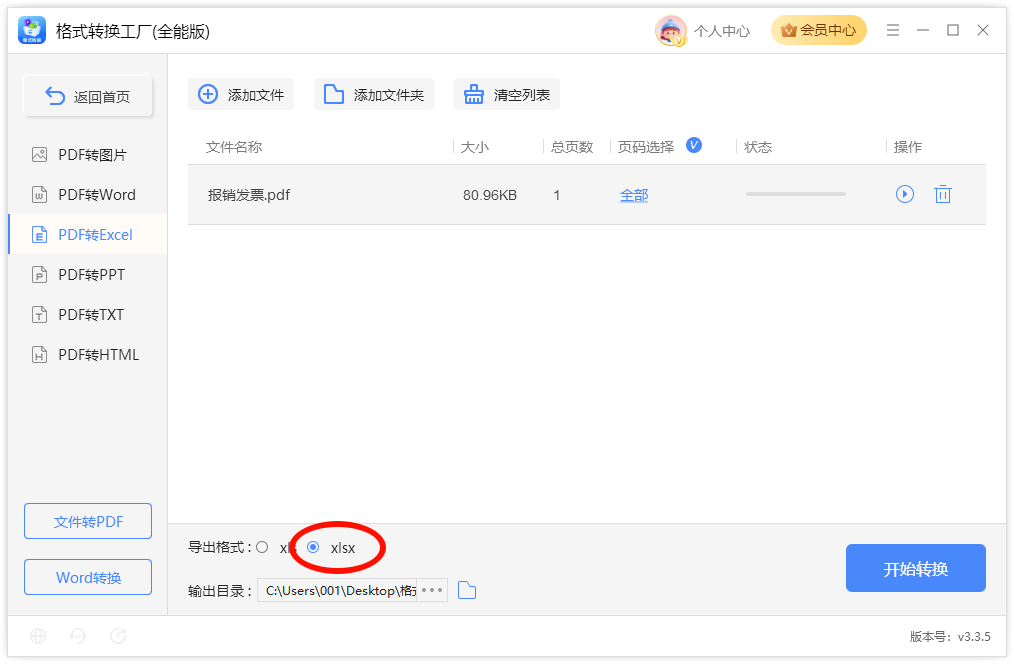Click the PDF转图片 picture icon

[39, 155]
